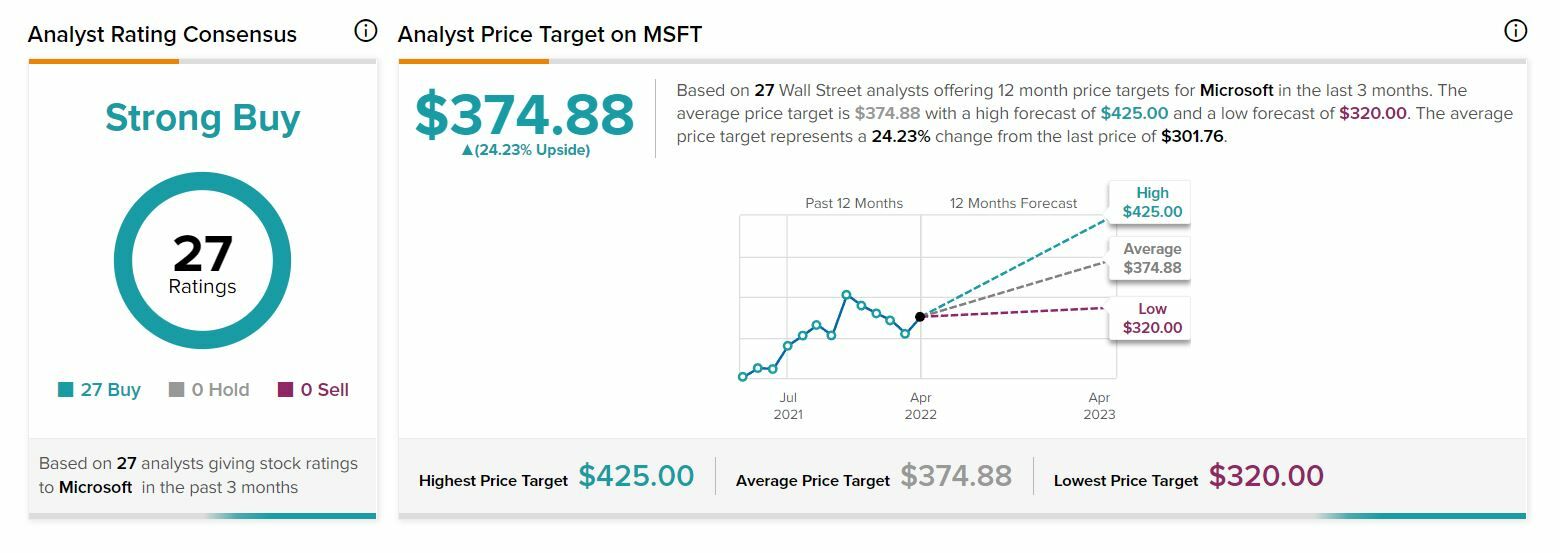This screenshot has height=553, width=1560.
Task: Click the Apr 2023 axis label
Action: tap(1099, 406)
